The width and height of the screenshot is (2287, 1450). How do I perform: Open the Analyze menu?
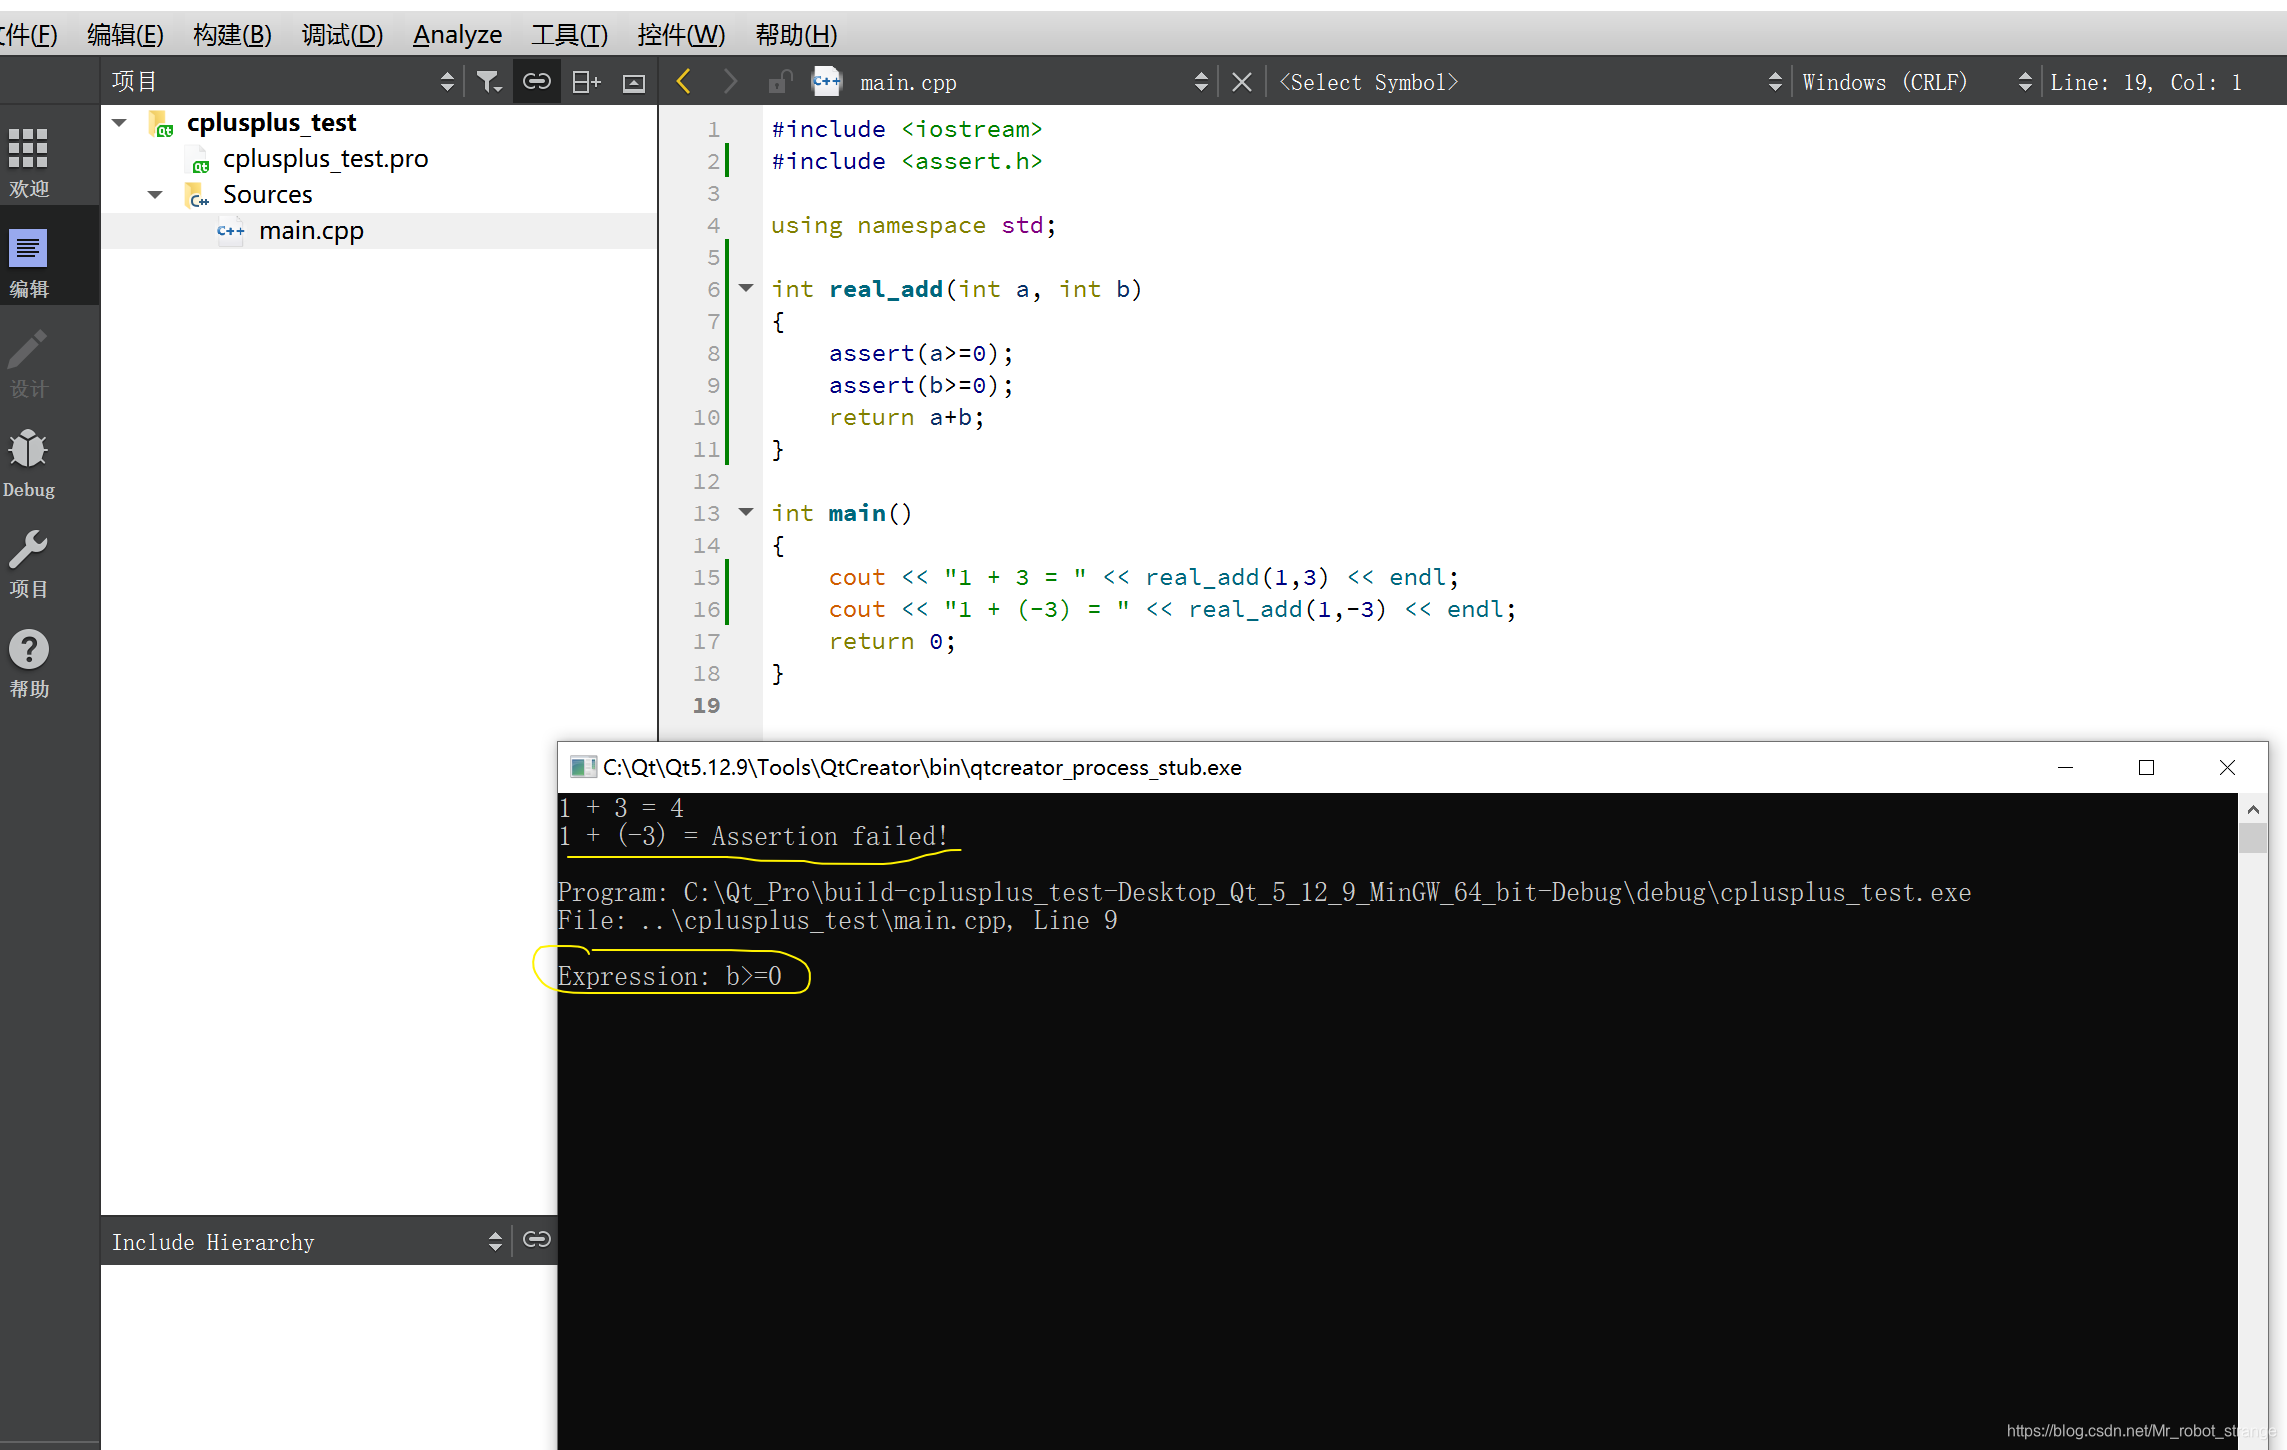coord(457,35)
